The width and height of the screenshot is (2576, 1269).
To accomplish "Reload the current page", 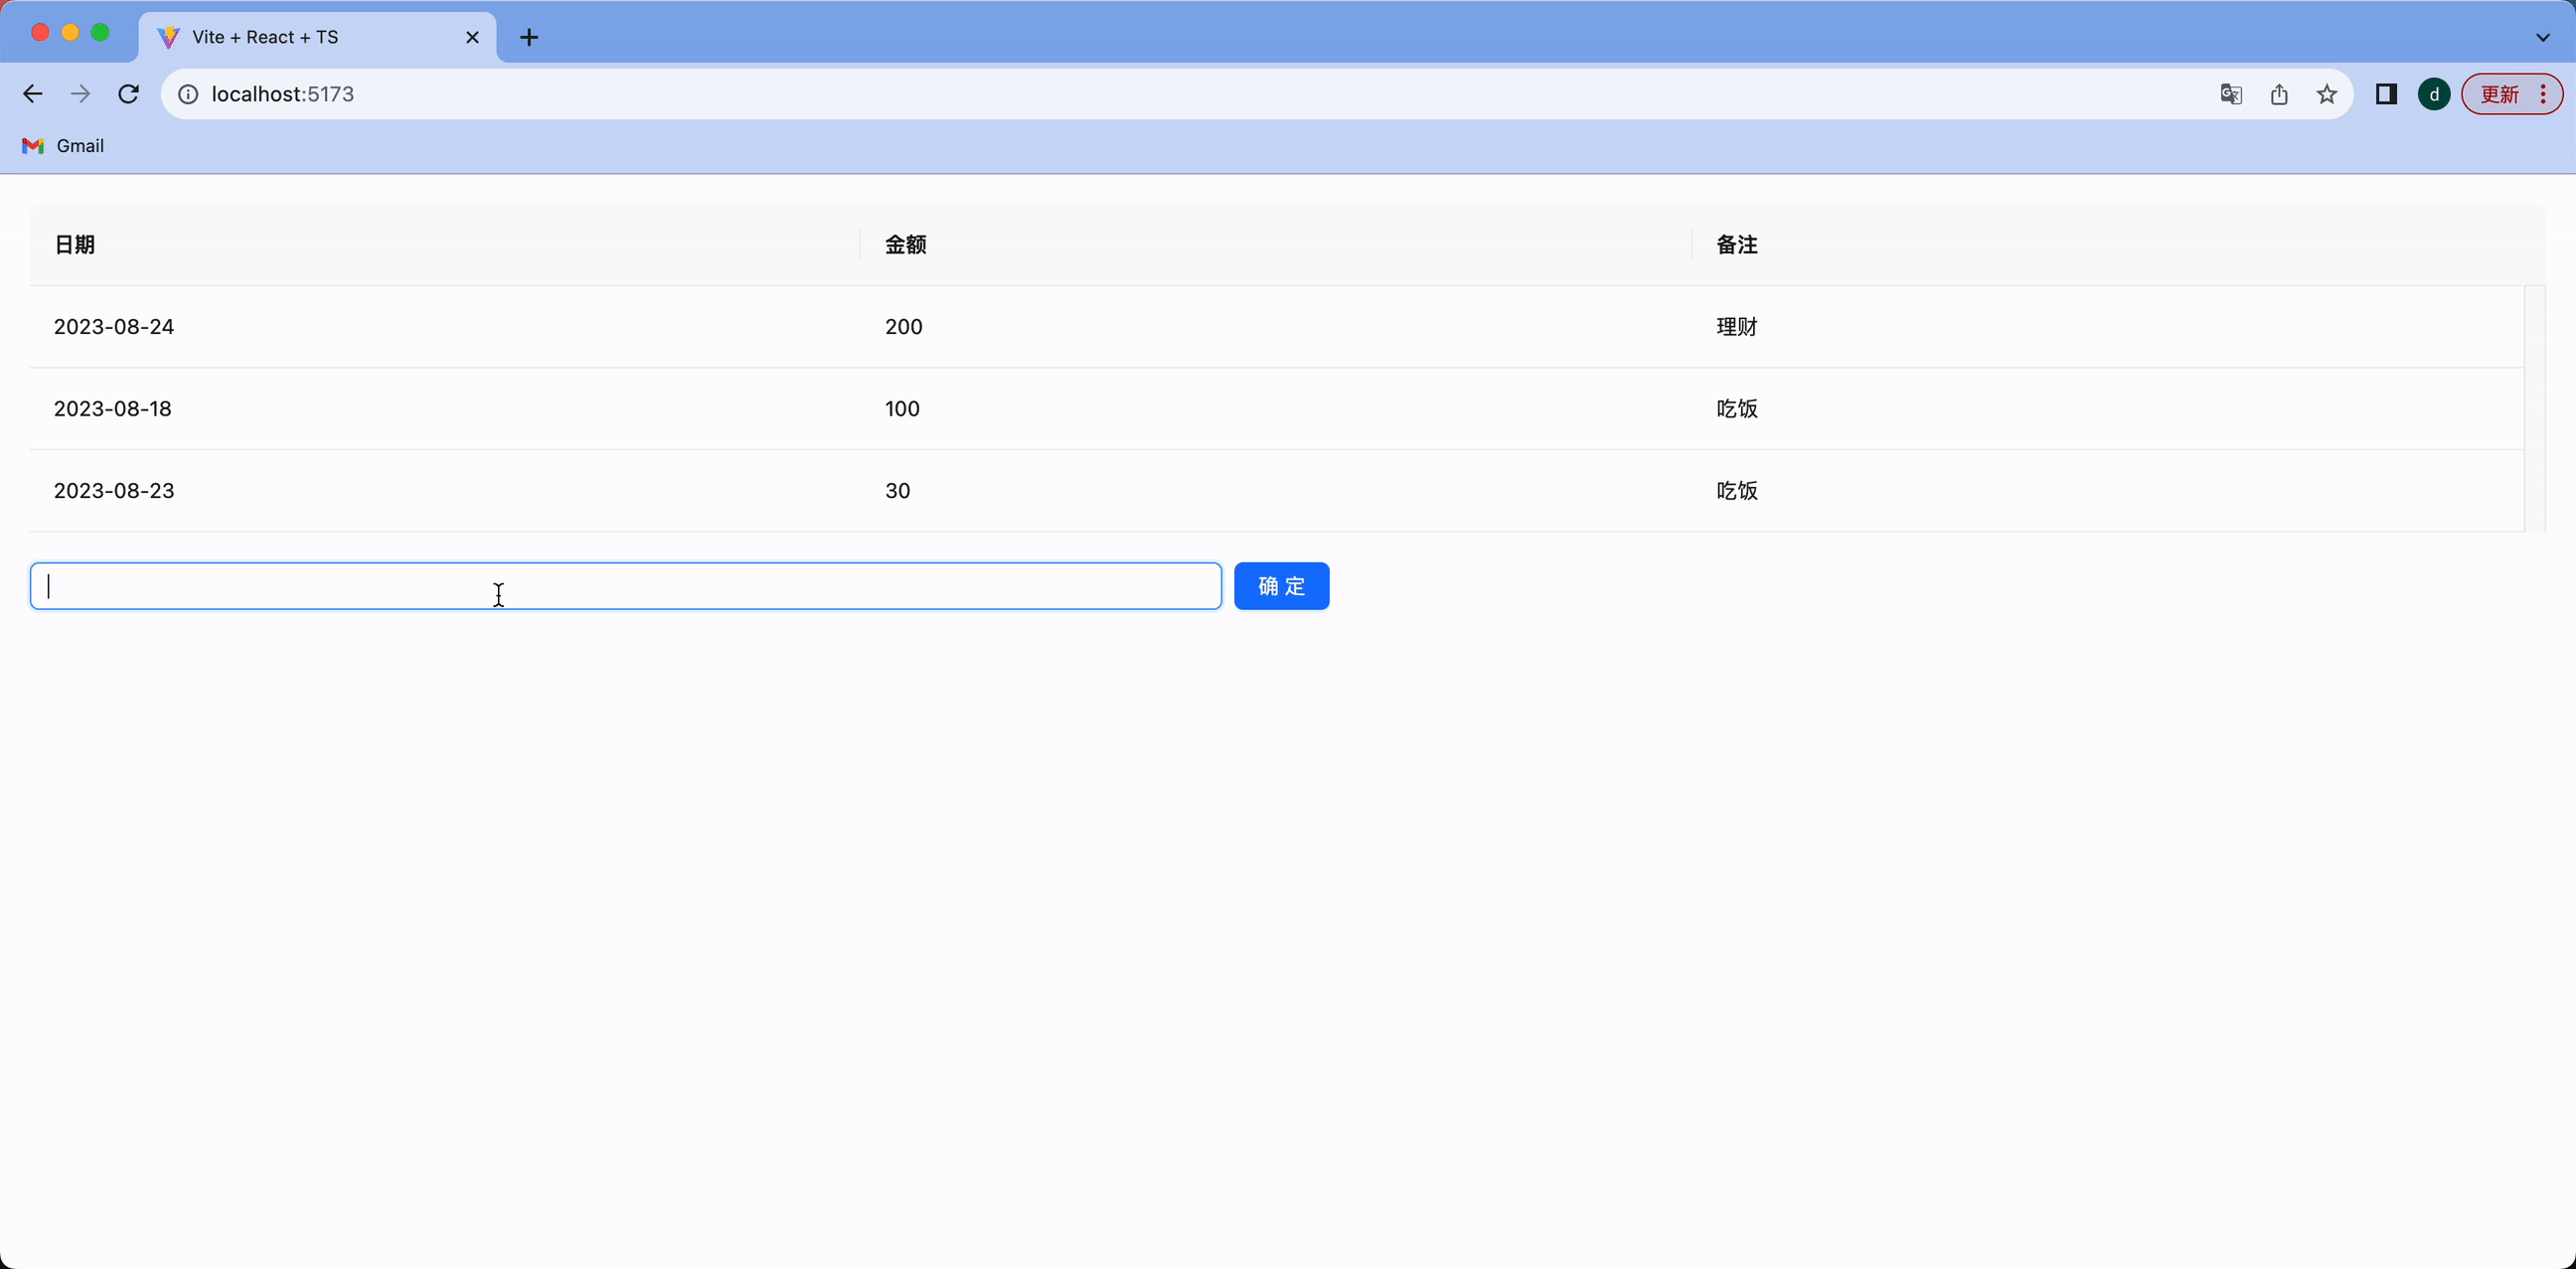I will tap(128, 93).
